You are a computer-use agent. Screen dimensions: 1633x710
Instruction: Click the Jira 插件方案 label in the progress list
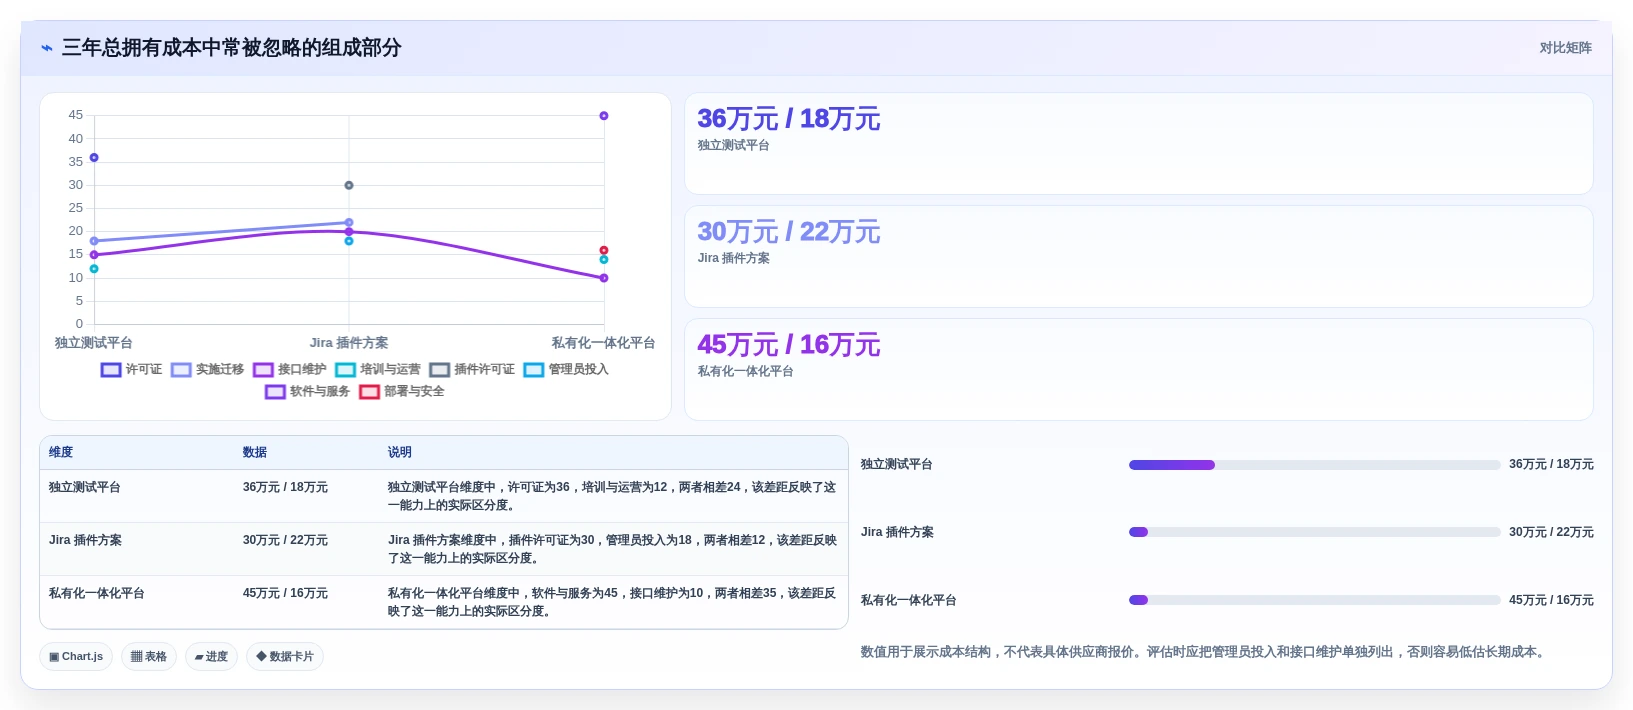(x=897, y=532)
